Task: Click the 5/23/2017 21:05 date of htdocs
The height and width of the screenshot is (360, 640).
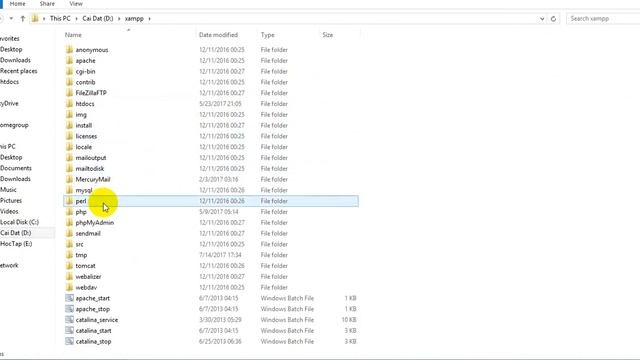Action: click(x=220, y=104)
